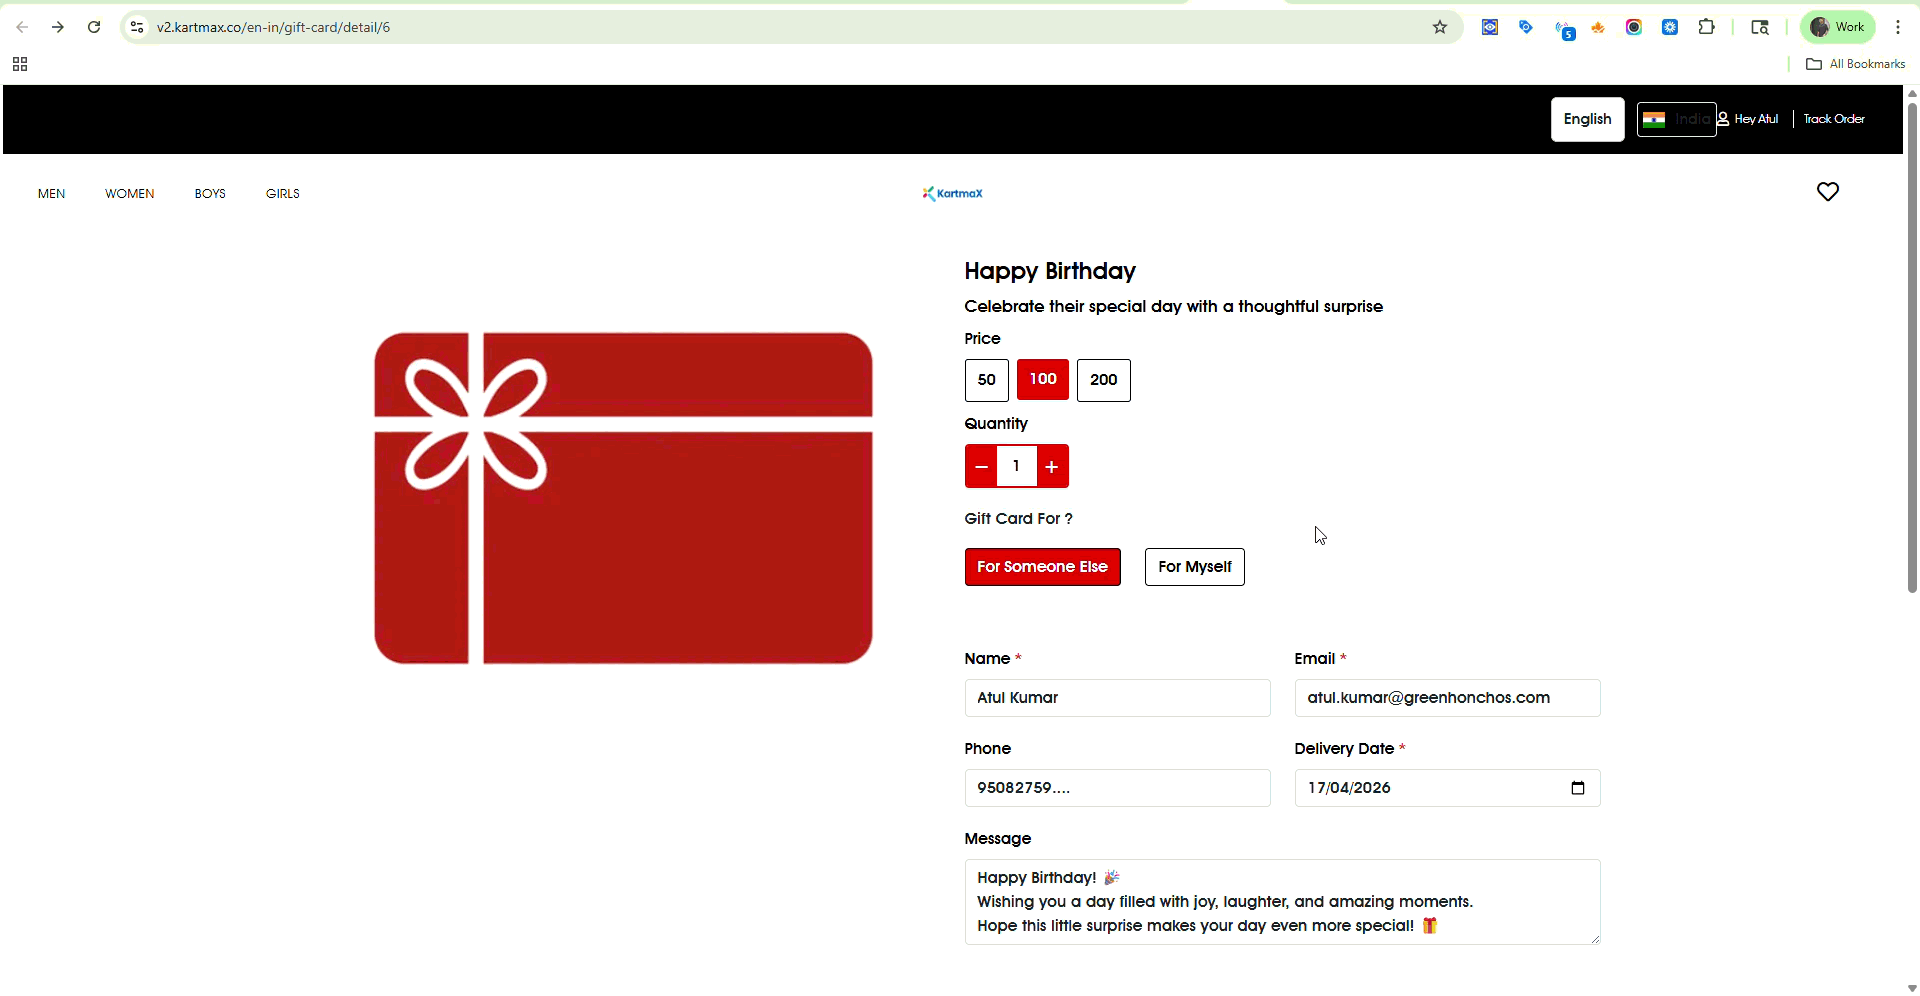This screenshot has width=1920, height=996.
Task: Open the India country selector
Action: coord(1676,118)
